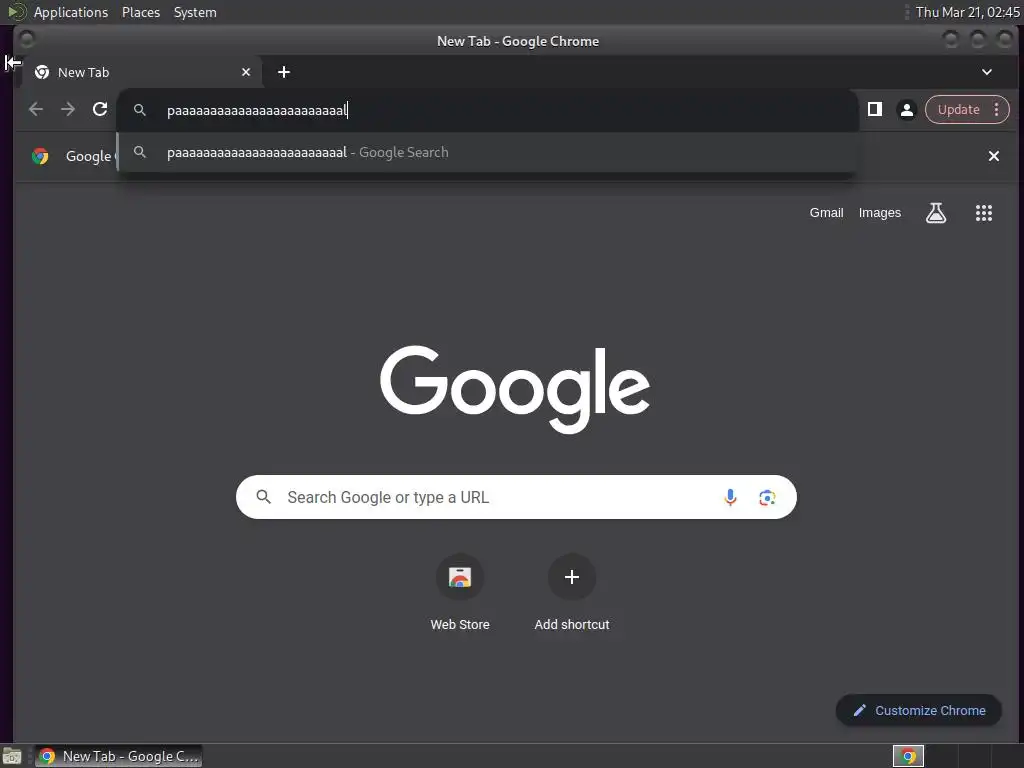Select the New Tab taskbar window button

point(118,756)
